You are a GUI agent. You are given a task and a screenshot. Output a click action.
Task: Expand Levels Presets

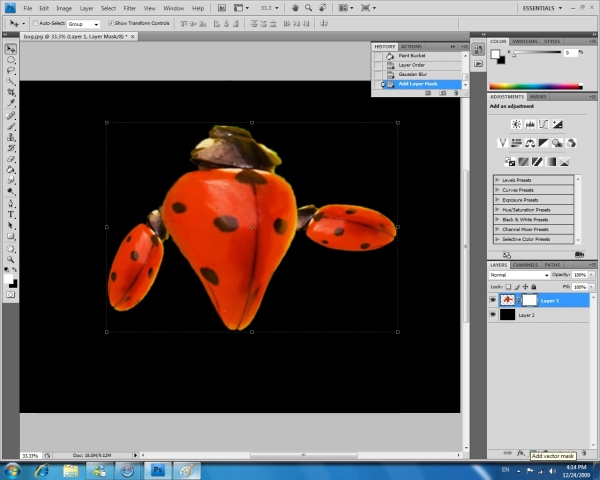(497, 180)
